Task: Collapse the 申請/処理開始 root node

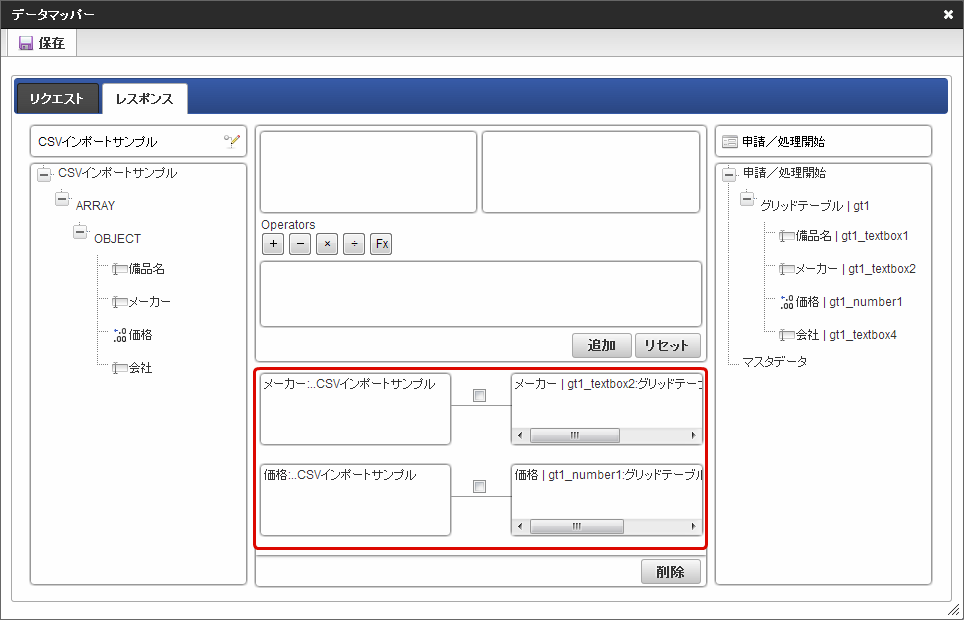Action: point(729,174)
